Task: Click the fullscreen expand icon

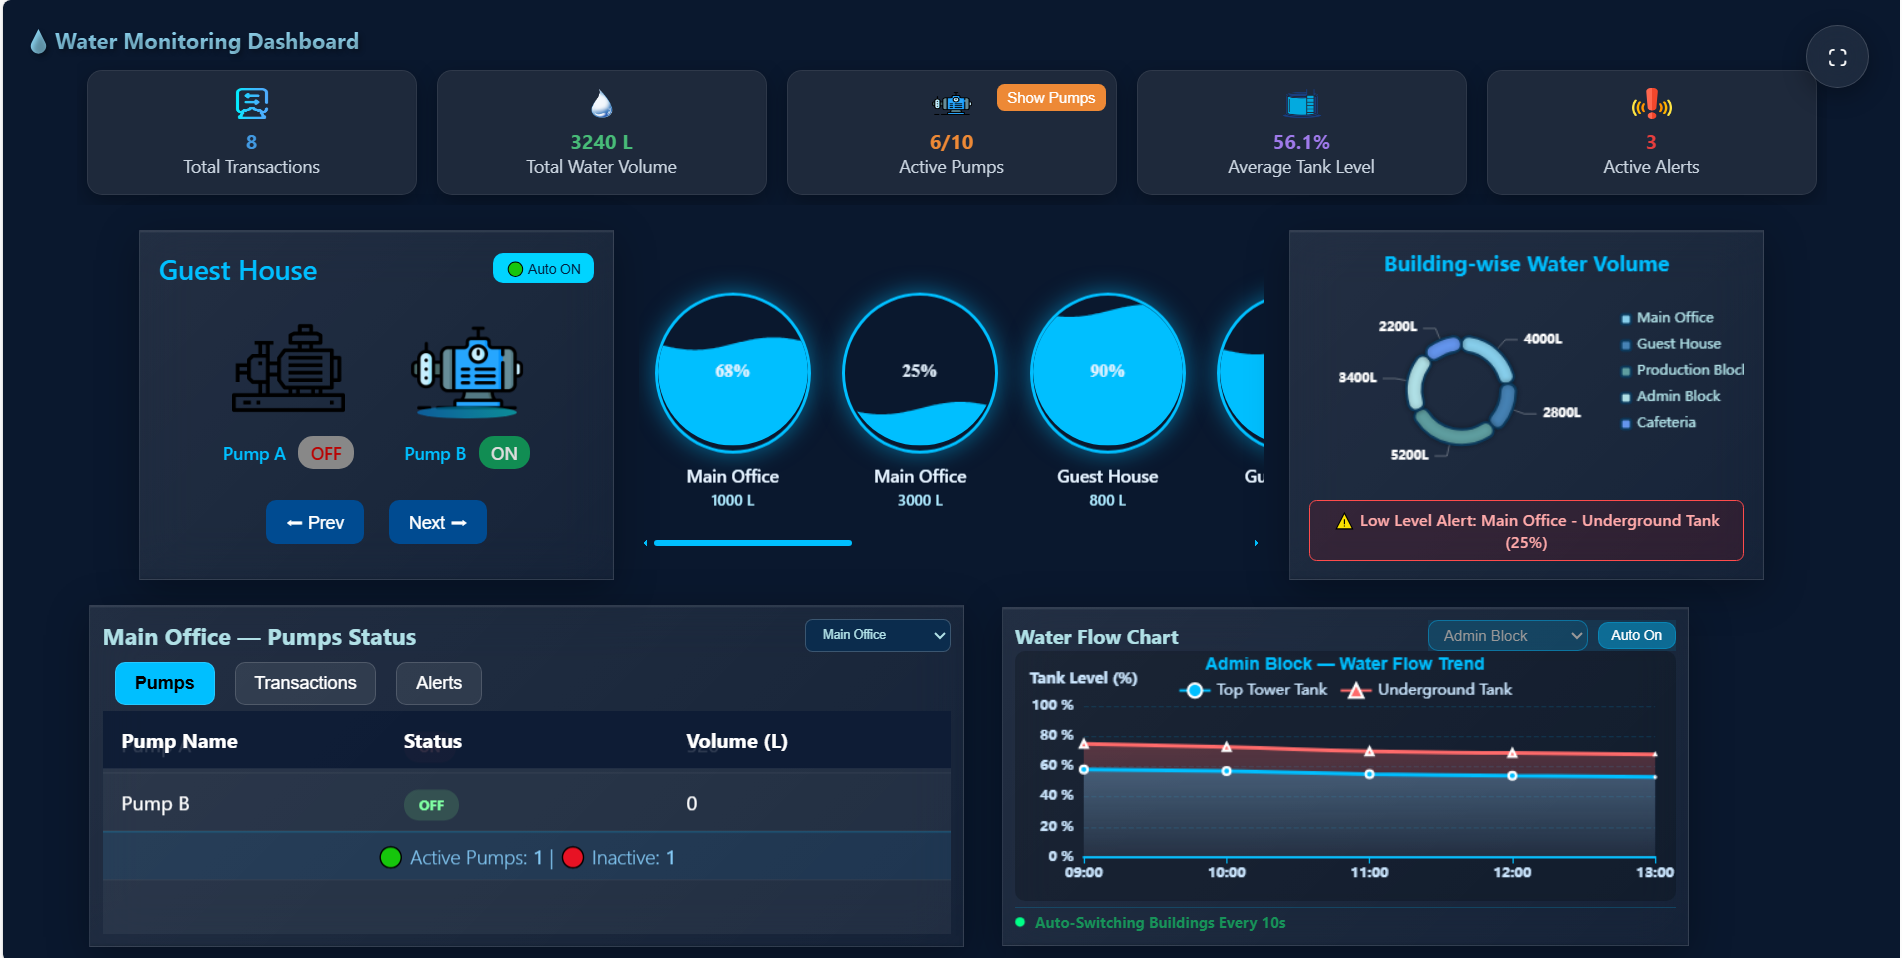Action: click(1836, 57)
